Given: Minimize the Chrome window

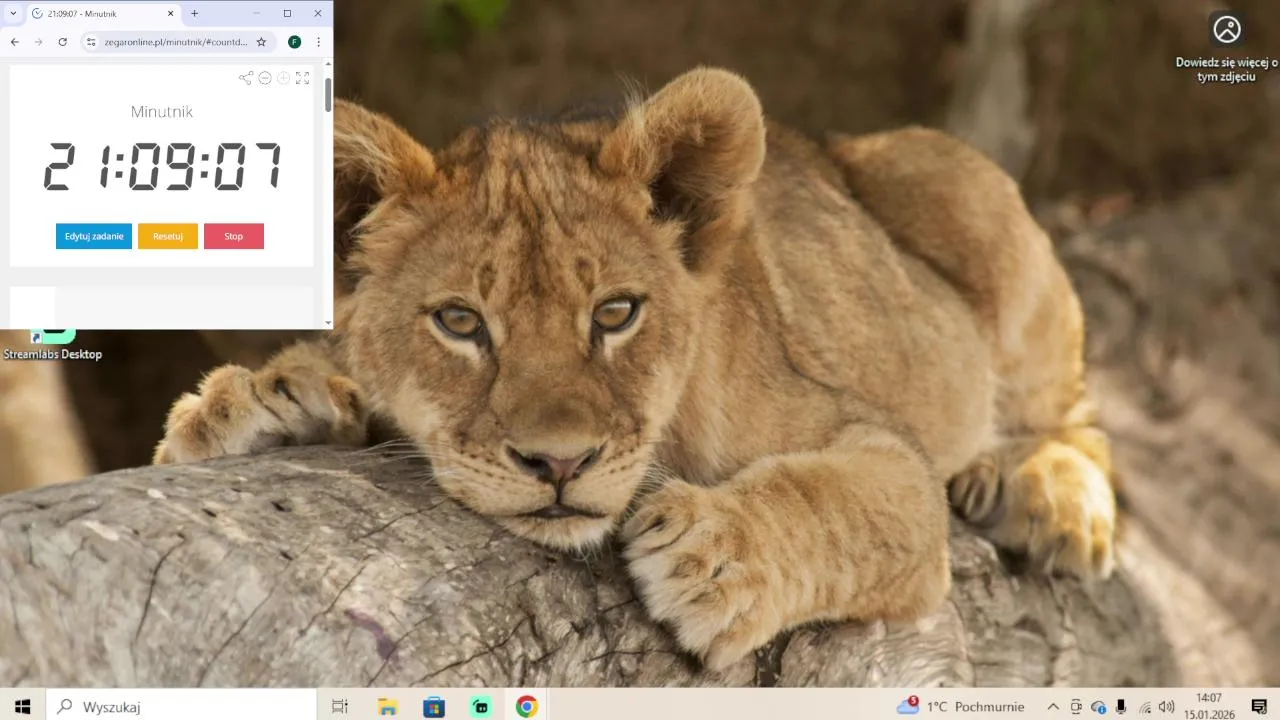Looking at the screenshot, I should 257,13.
